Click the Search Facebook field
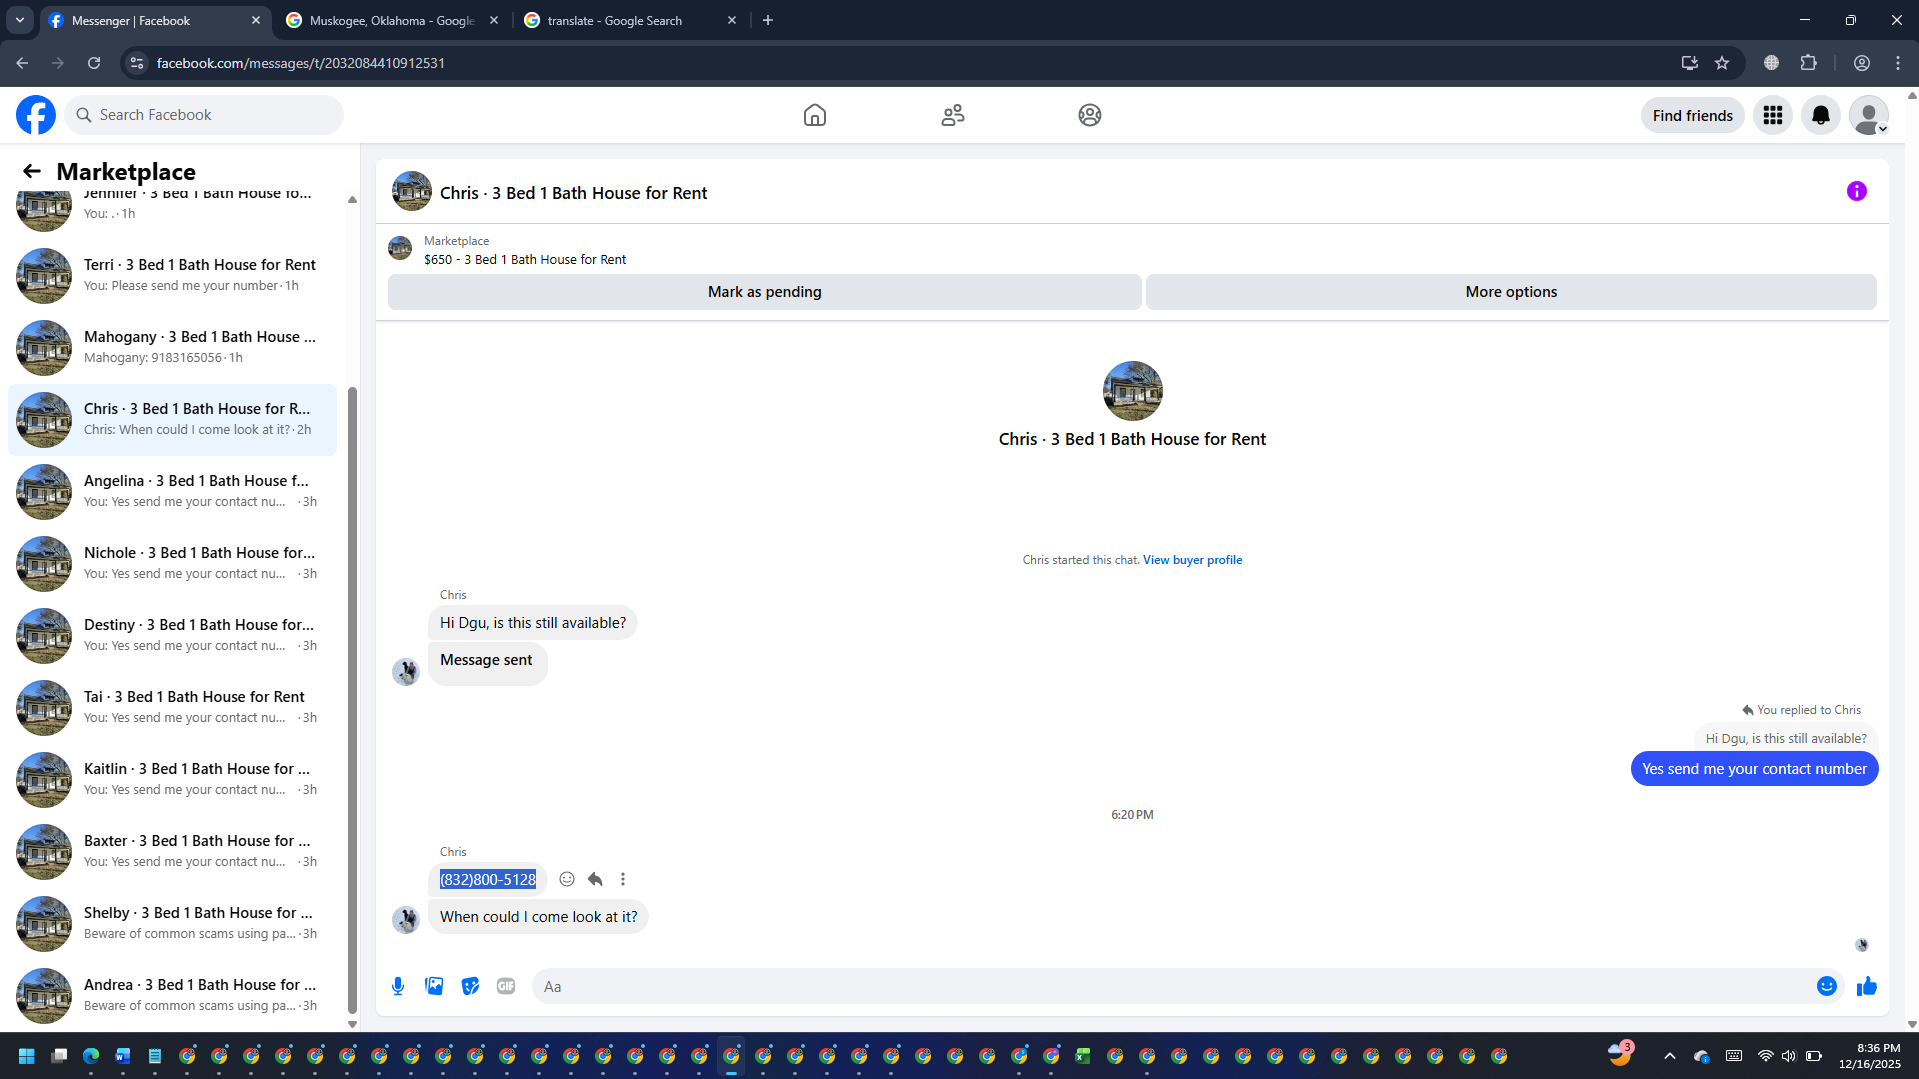The height and width of the screenshot is (1079, 1919). tap(204, 115)
